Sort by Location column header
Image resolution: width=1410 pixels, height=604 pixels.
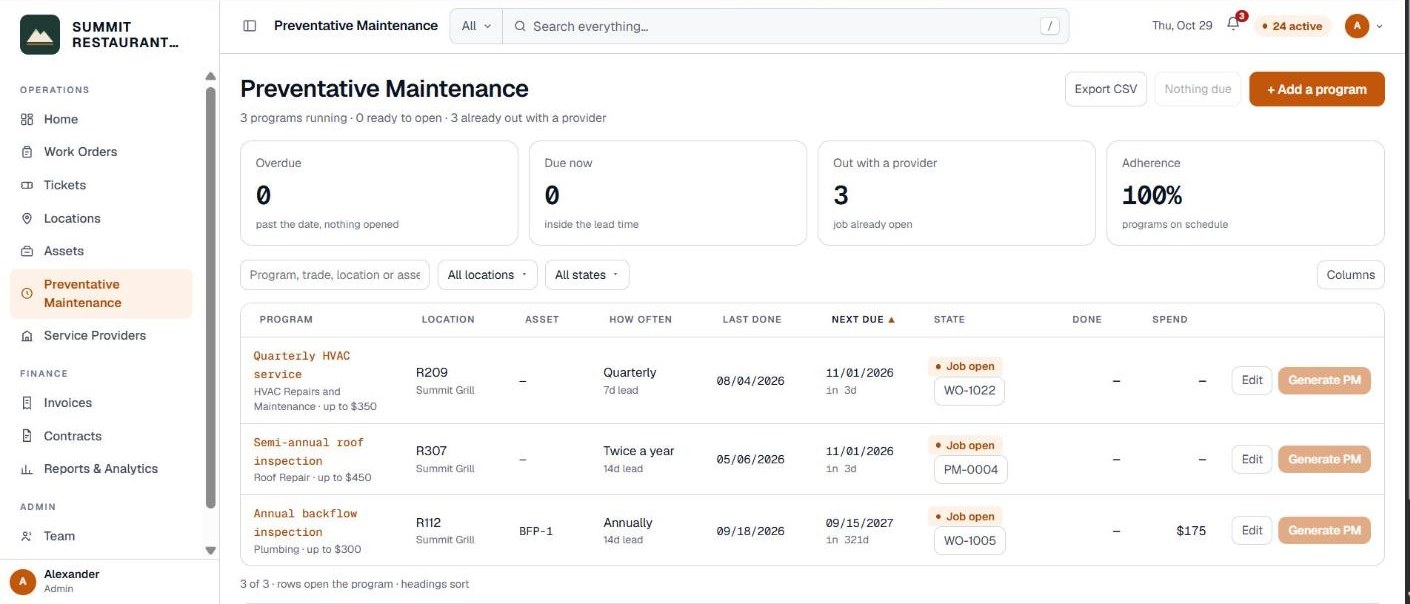[x=448, y=320]
